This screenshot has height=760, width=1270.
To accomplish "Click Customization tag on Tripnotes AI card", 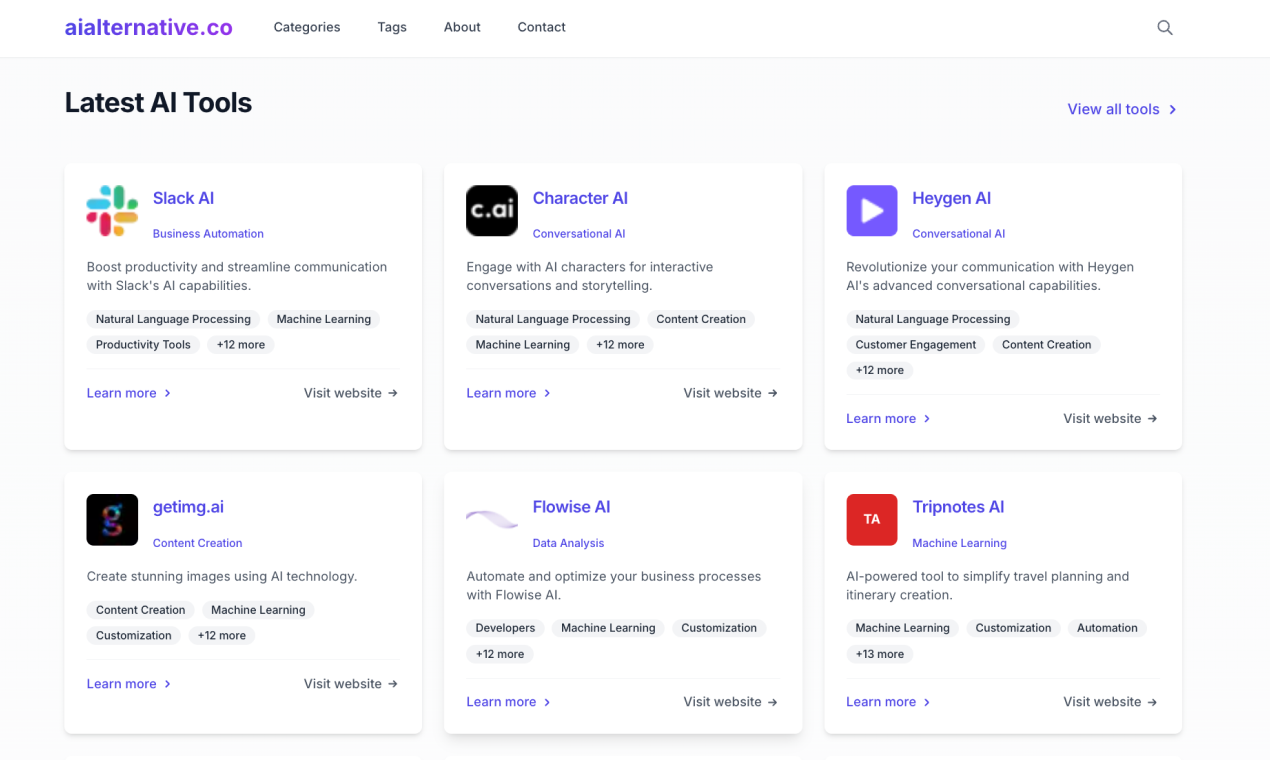I will (1013, 628).
